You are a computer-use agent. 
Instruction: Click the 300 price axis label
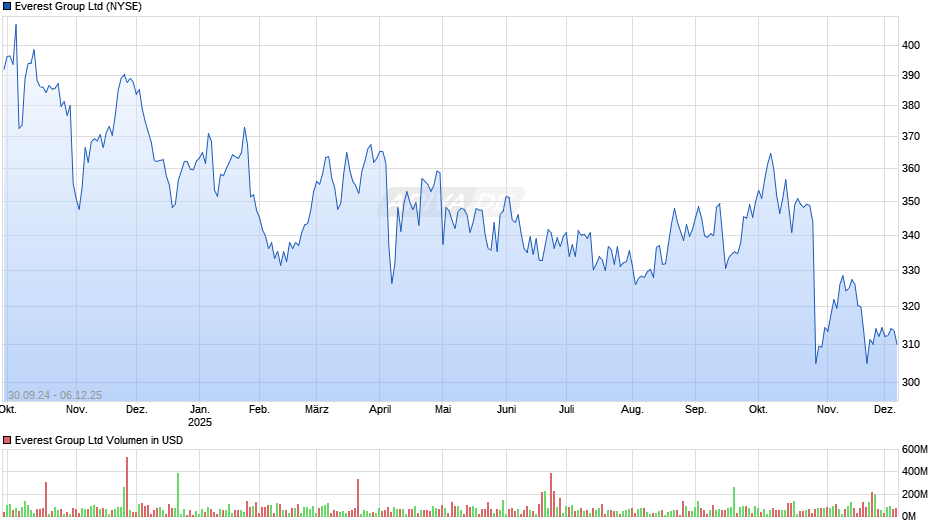tap(911, 382)
